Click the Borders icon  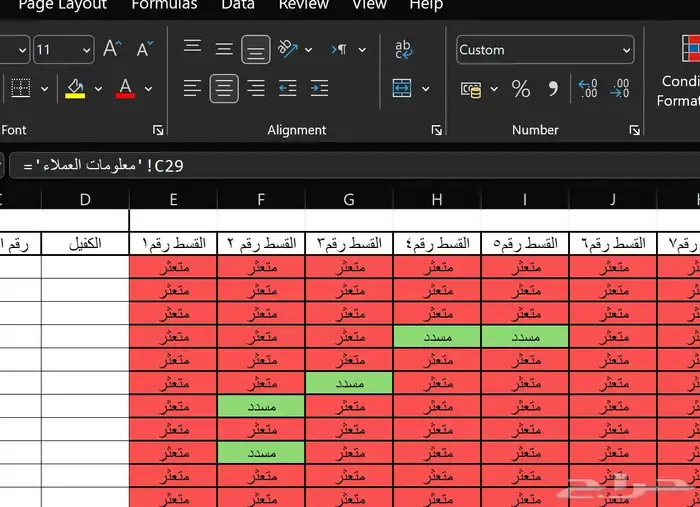21,88
